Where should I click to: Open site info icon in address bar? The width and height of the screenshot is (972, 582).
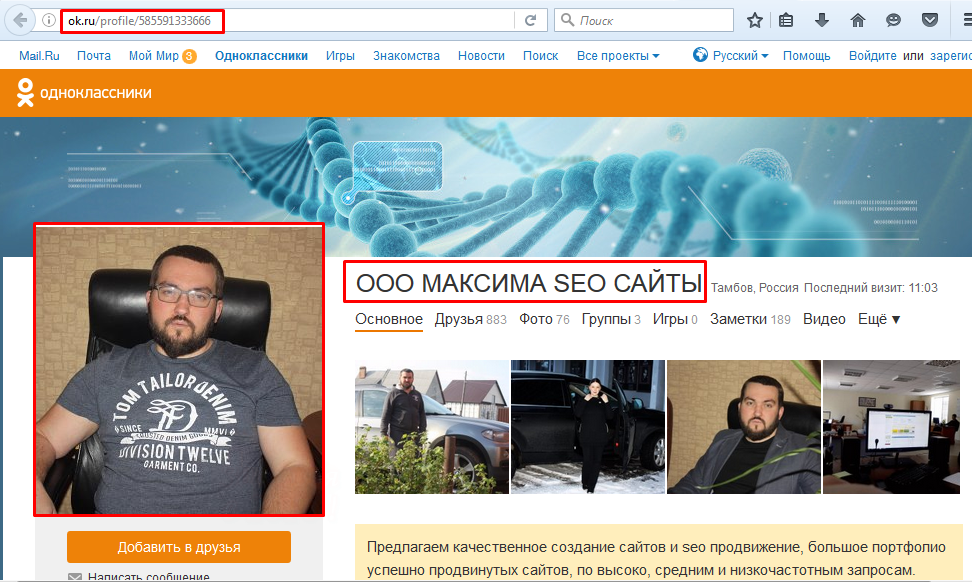point(48,20)
